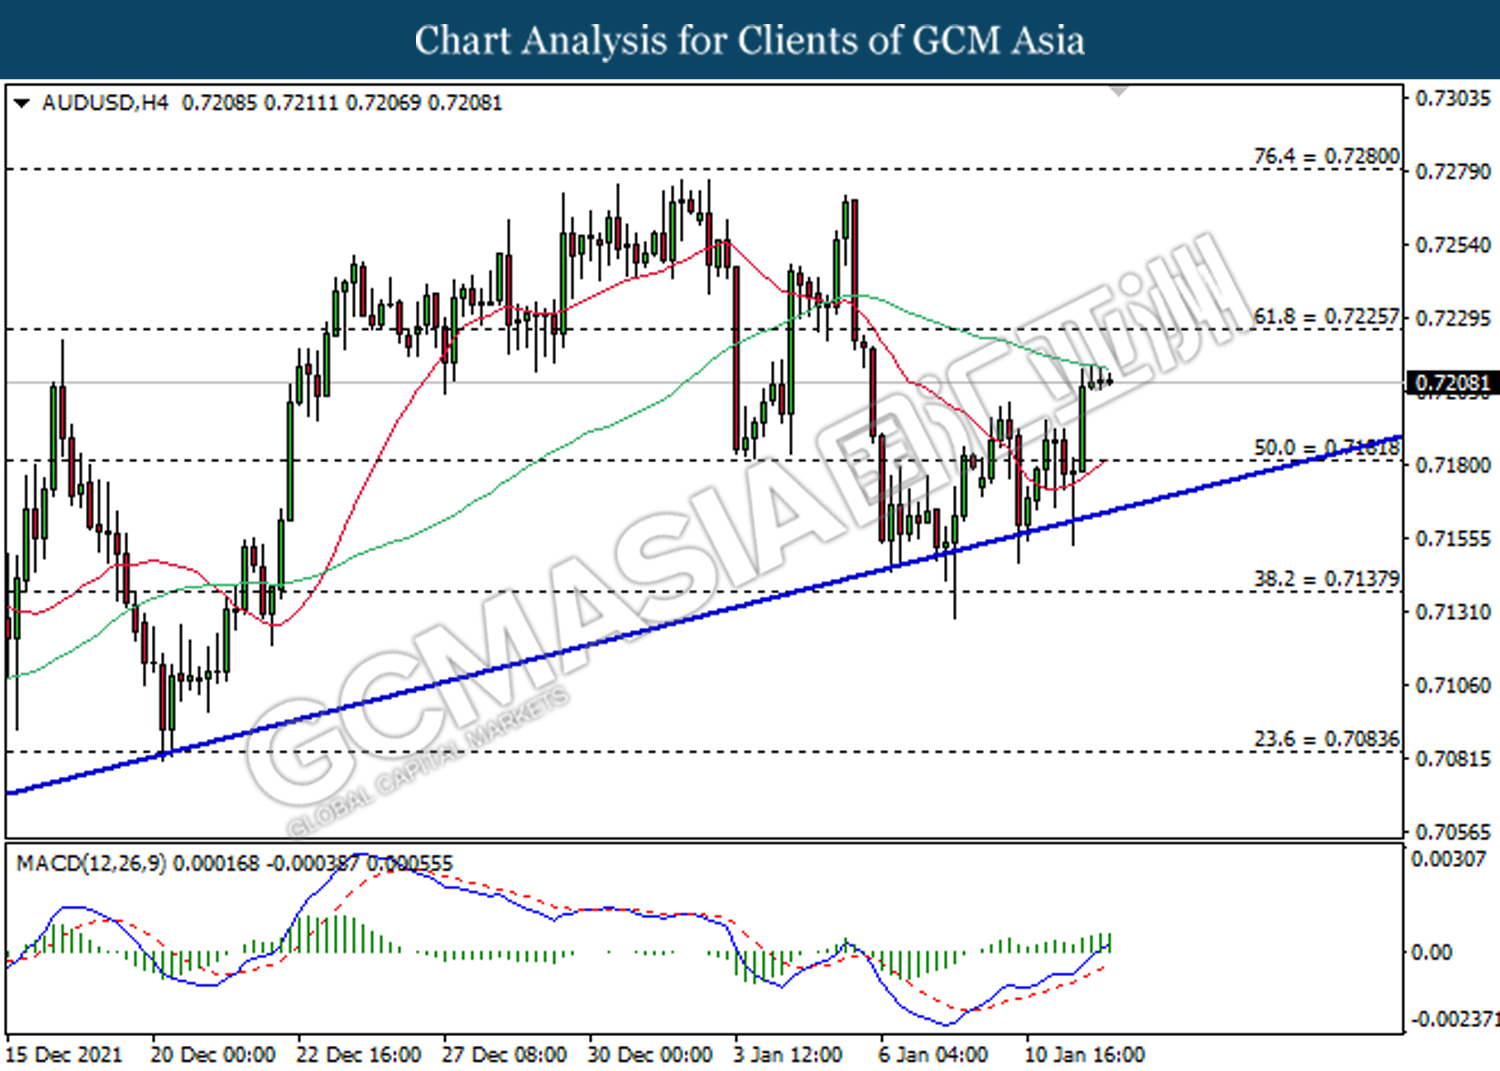Viewport: 1500px width, 1071px height.
Task: Click the 0.71310 price axis value
Action: (1453, 611)
